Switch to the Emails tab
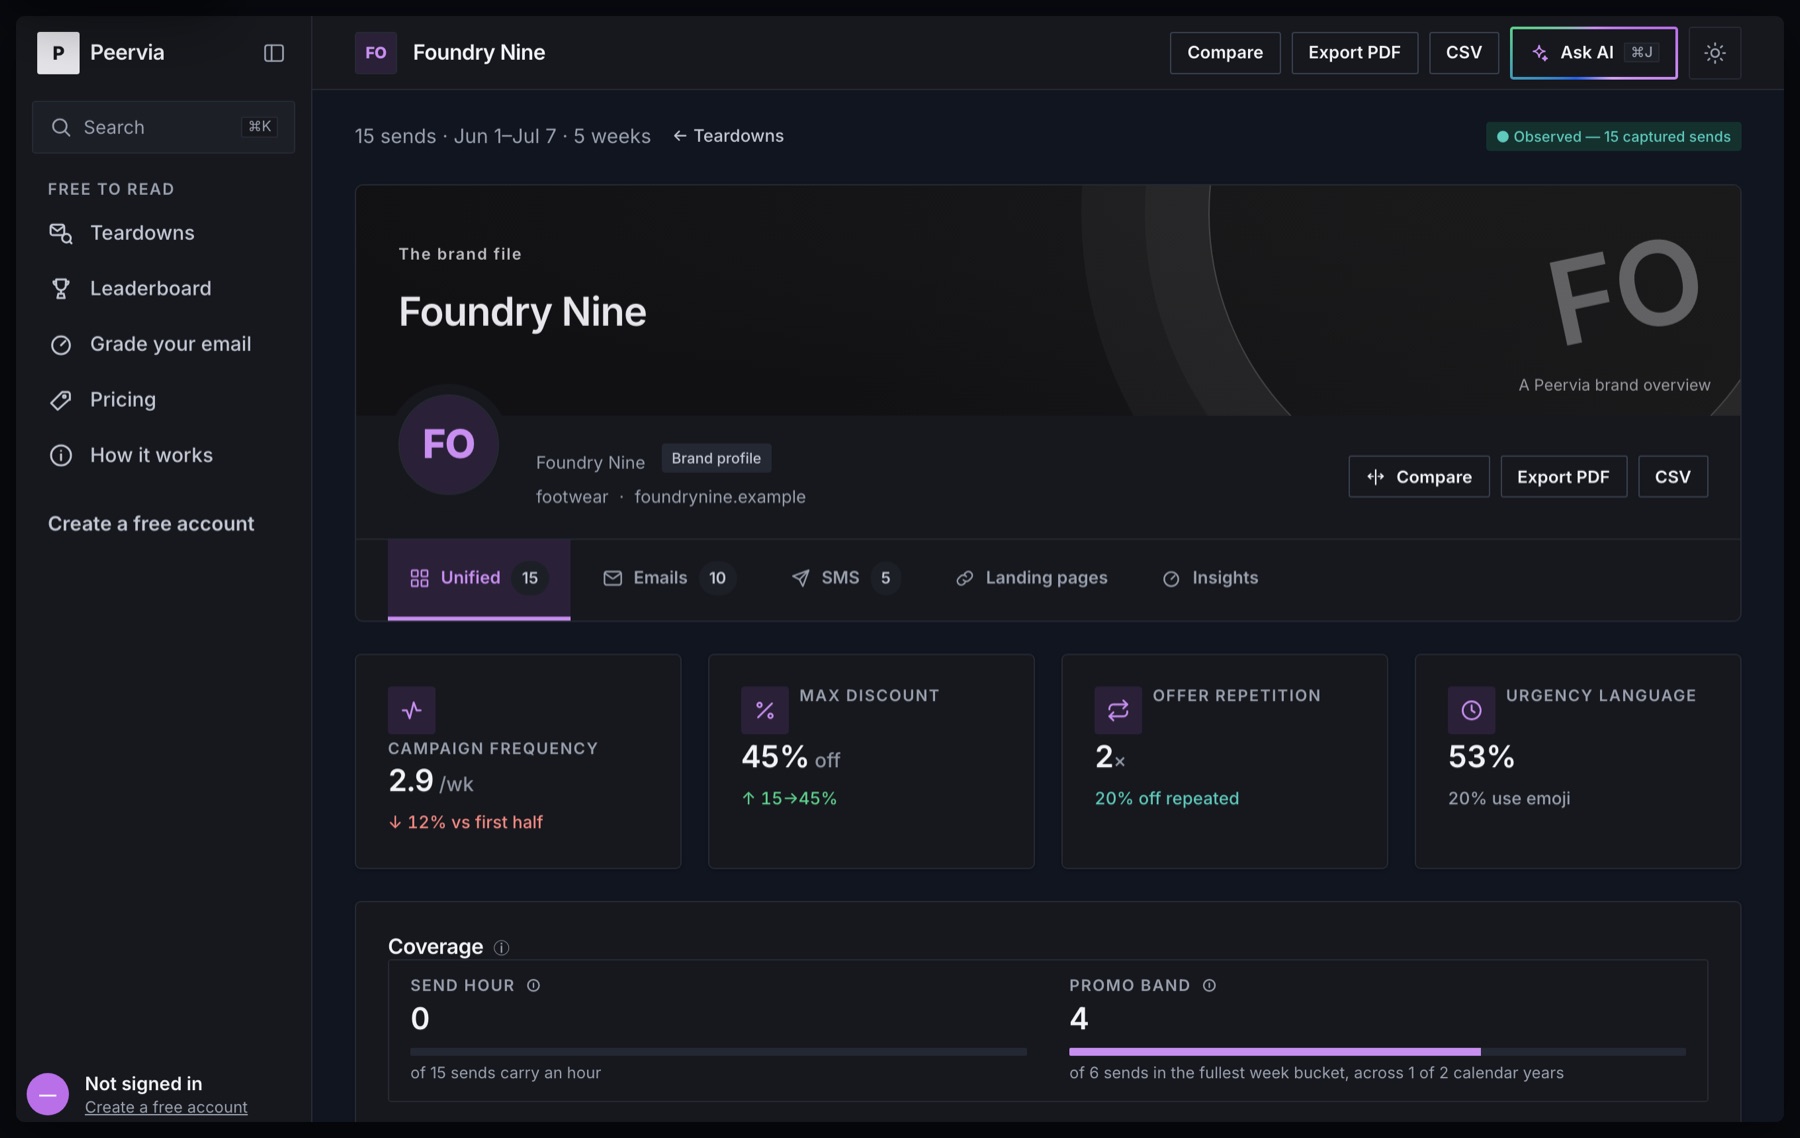 click(670, 579)
